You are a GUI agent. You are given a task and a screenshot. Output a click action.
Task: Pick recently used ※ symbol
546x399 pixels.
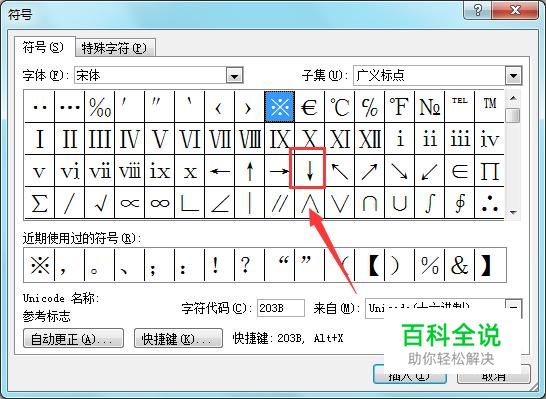(x=39, y=265)
